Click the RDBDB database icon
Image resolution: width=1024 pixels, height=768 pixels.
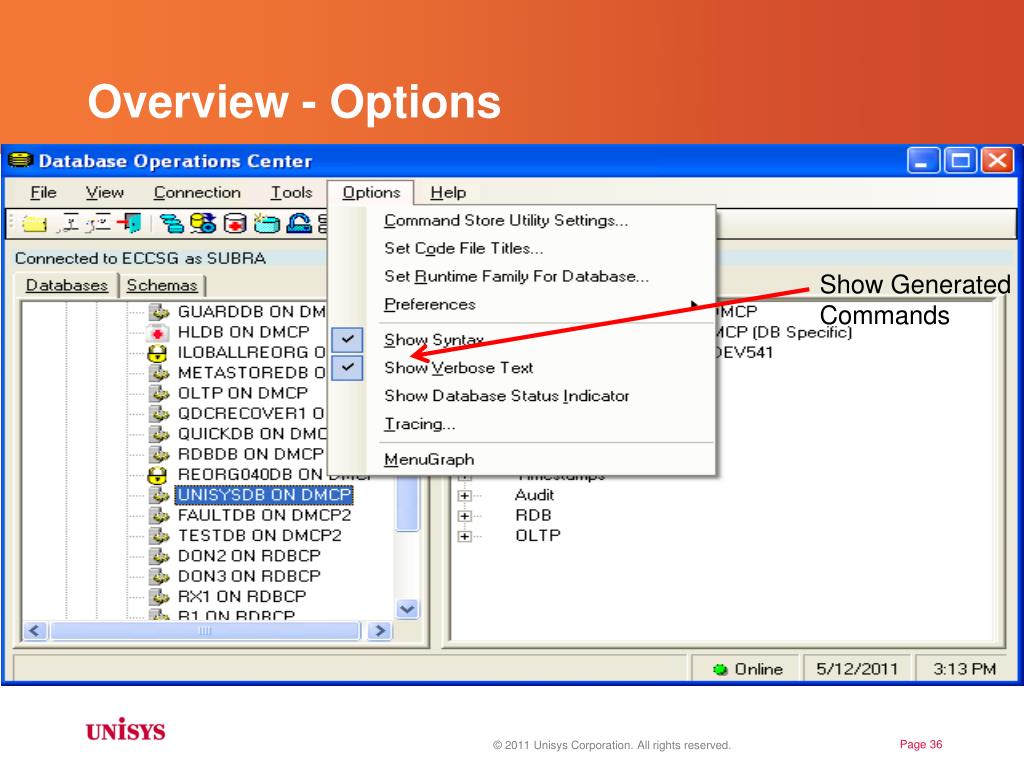tap(158, 454)
